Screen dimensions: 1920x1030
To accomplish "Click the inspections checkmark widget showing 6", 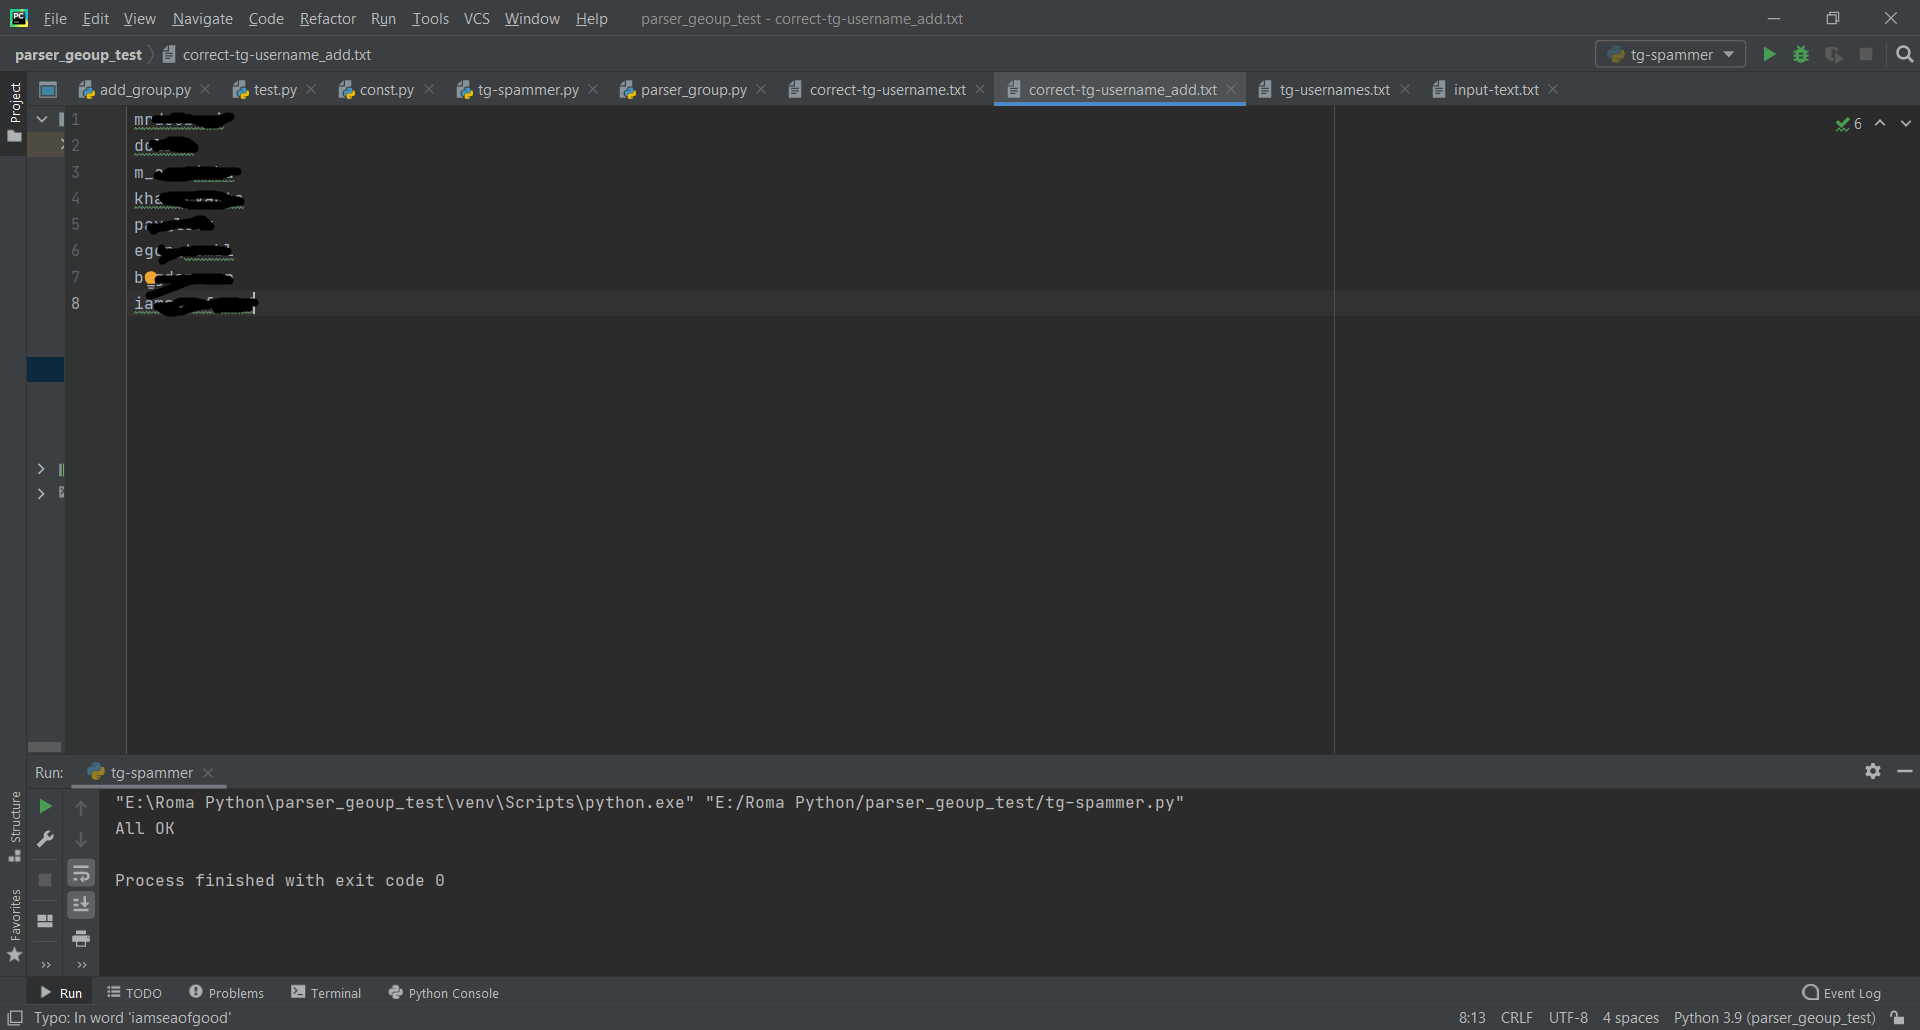I will [1848, 124].
